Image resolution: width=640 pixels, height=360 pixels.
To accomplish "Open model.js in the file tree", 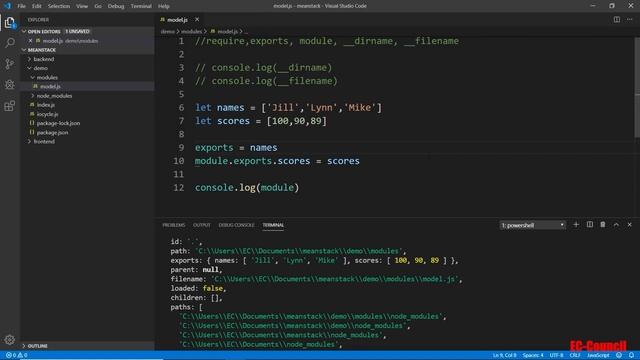I will (x=50, y=87).
